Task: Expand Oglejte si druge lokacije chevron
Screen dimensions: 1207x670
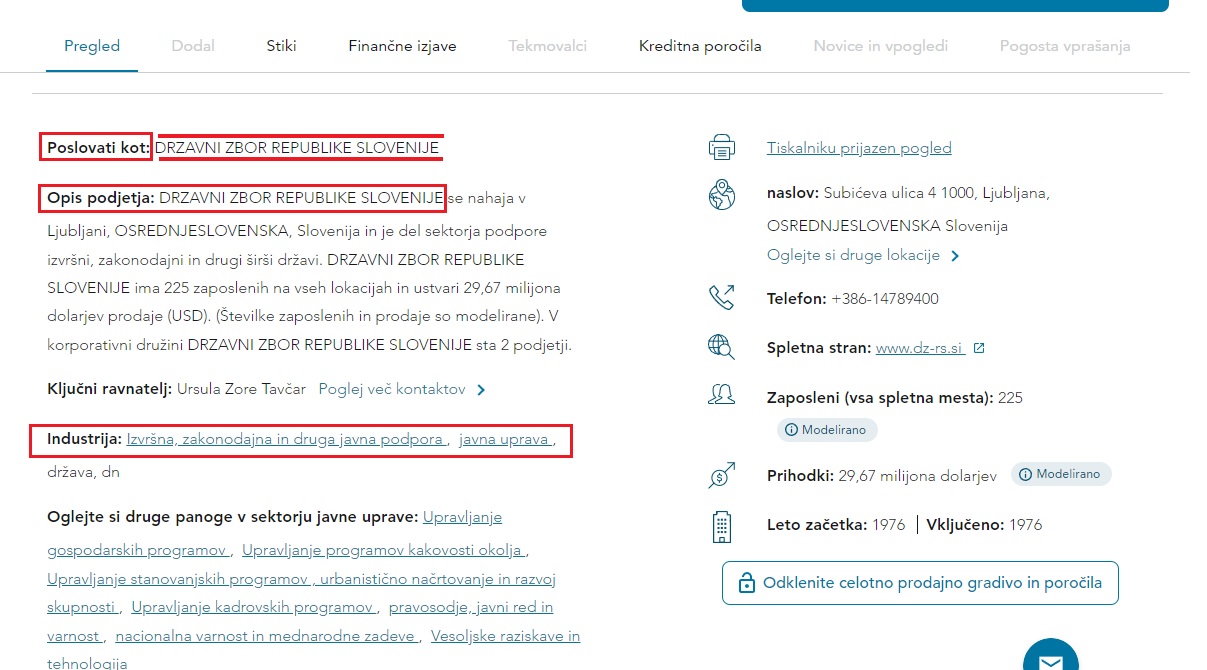Action: point(955,256)
